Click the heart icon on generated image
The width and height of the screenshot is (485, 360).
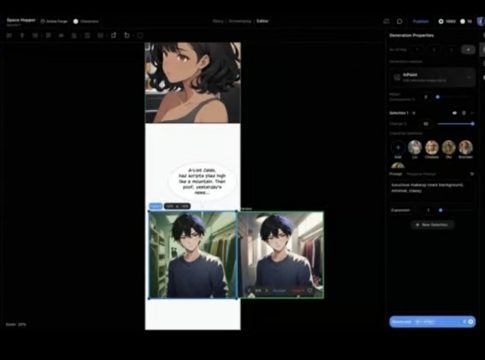point(310,291)
